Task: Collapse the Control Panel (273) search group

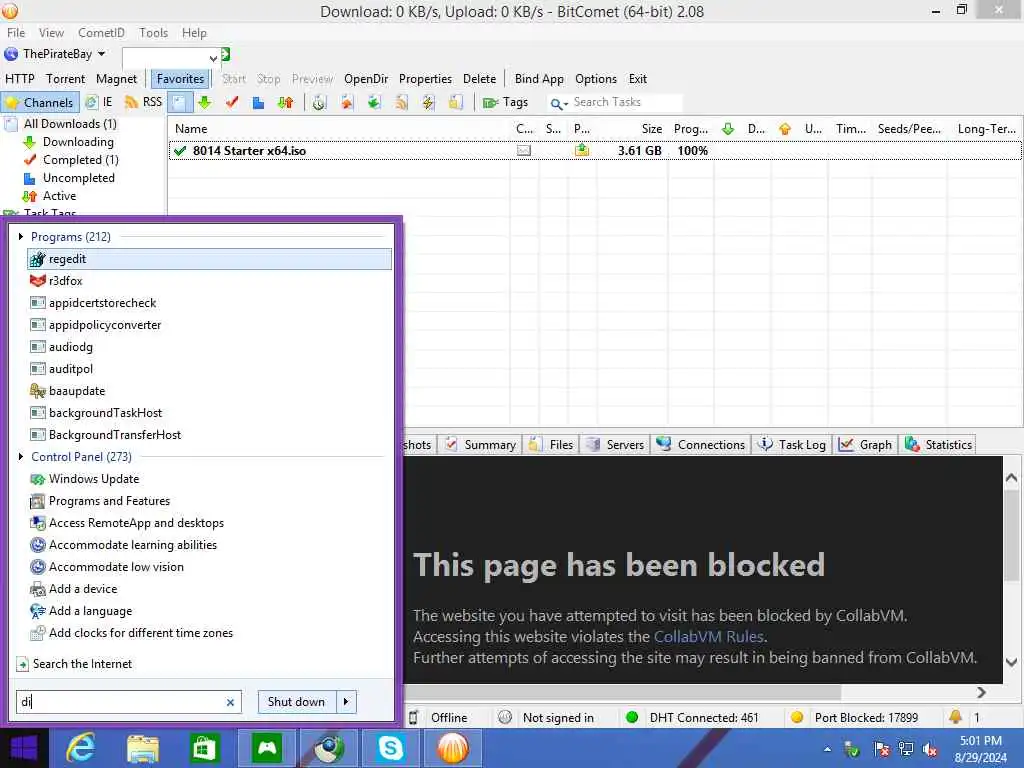Action: (21, 456)
